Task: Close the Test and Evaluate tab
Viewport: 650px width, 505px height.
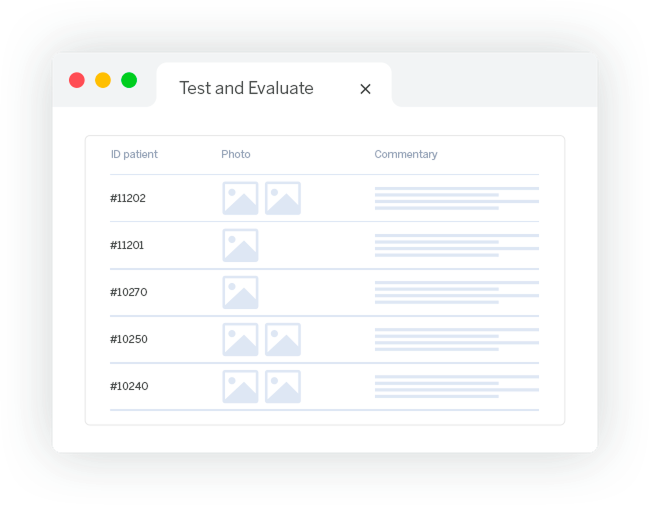Action: click(x=365, y=89)
